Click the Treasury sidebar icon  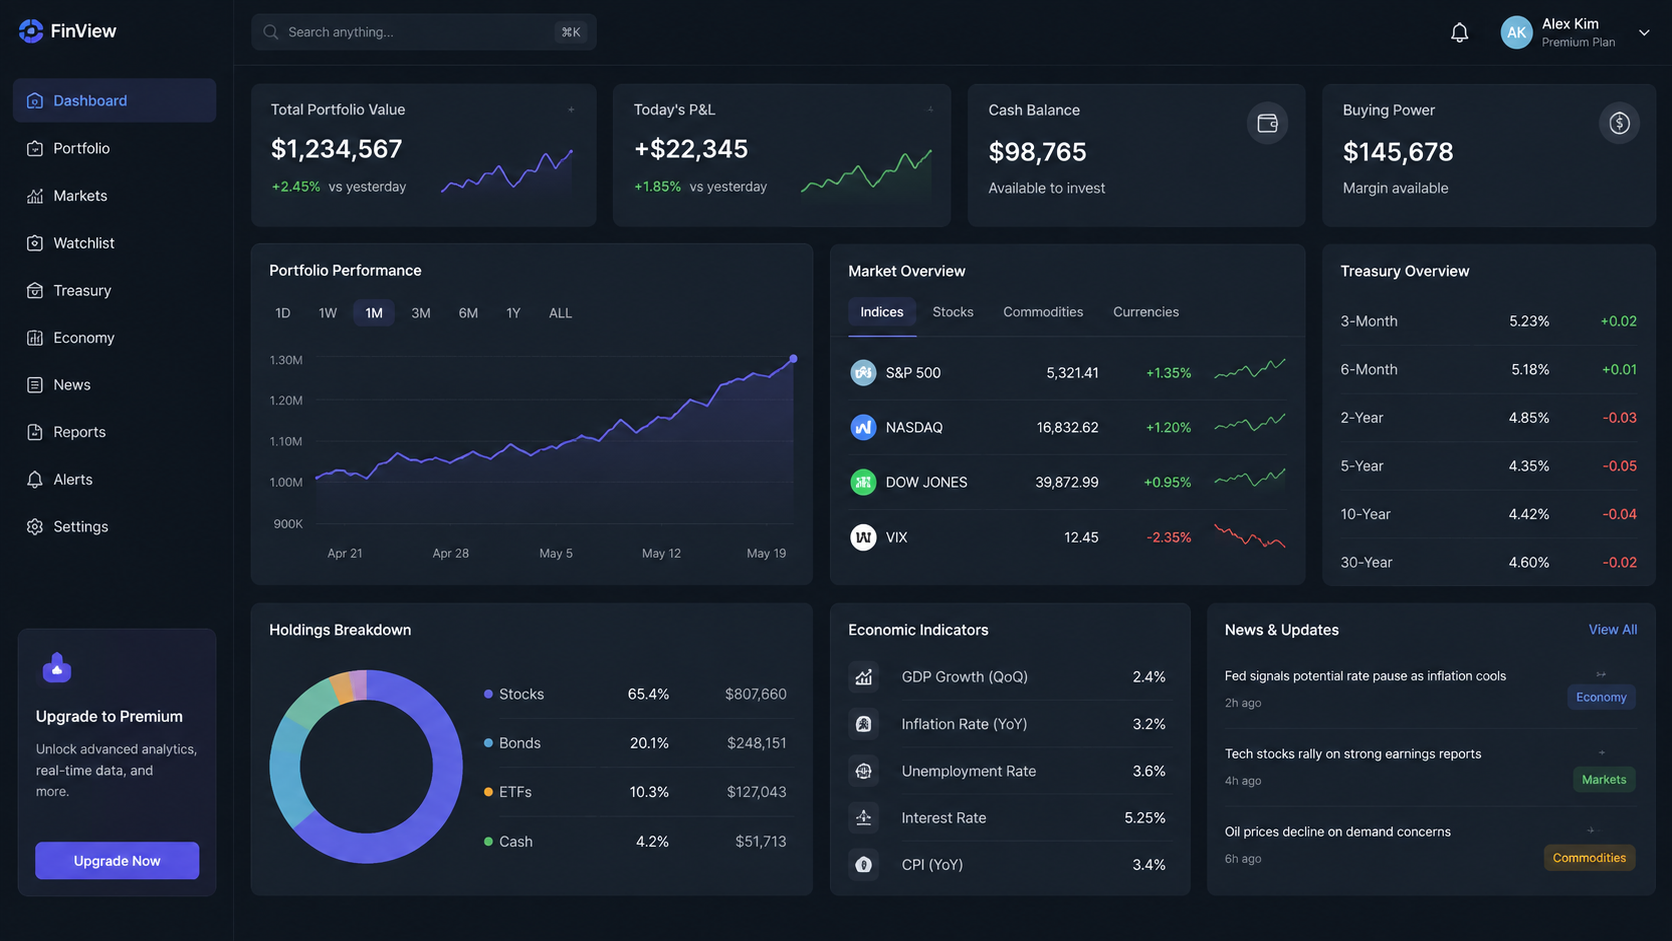[x=35, y=290]
